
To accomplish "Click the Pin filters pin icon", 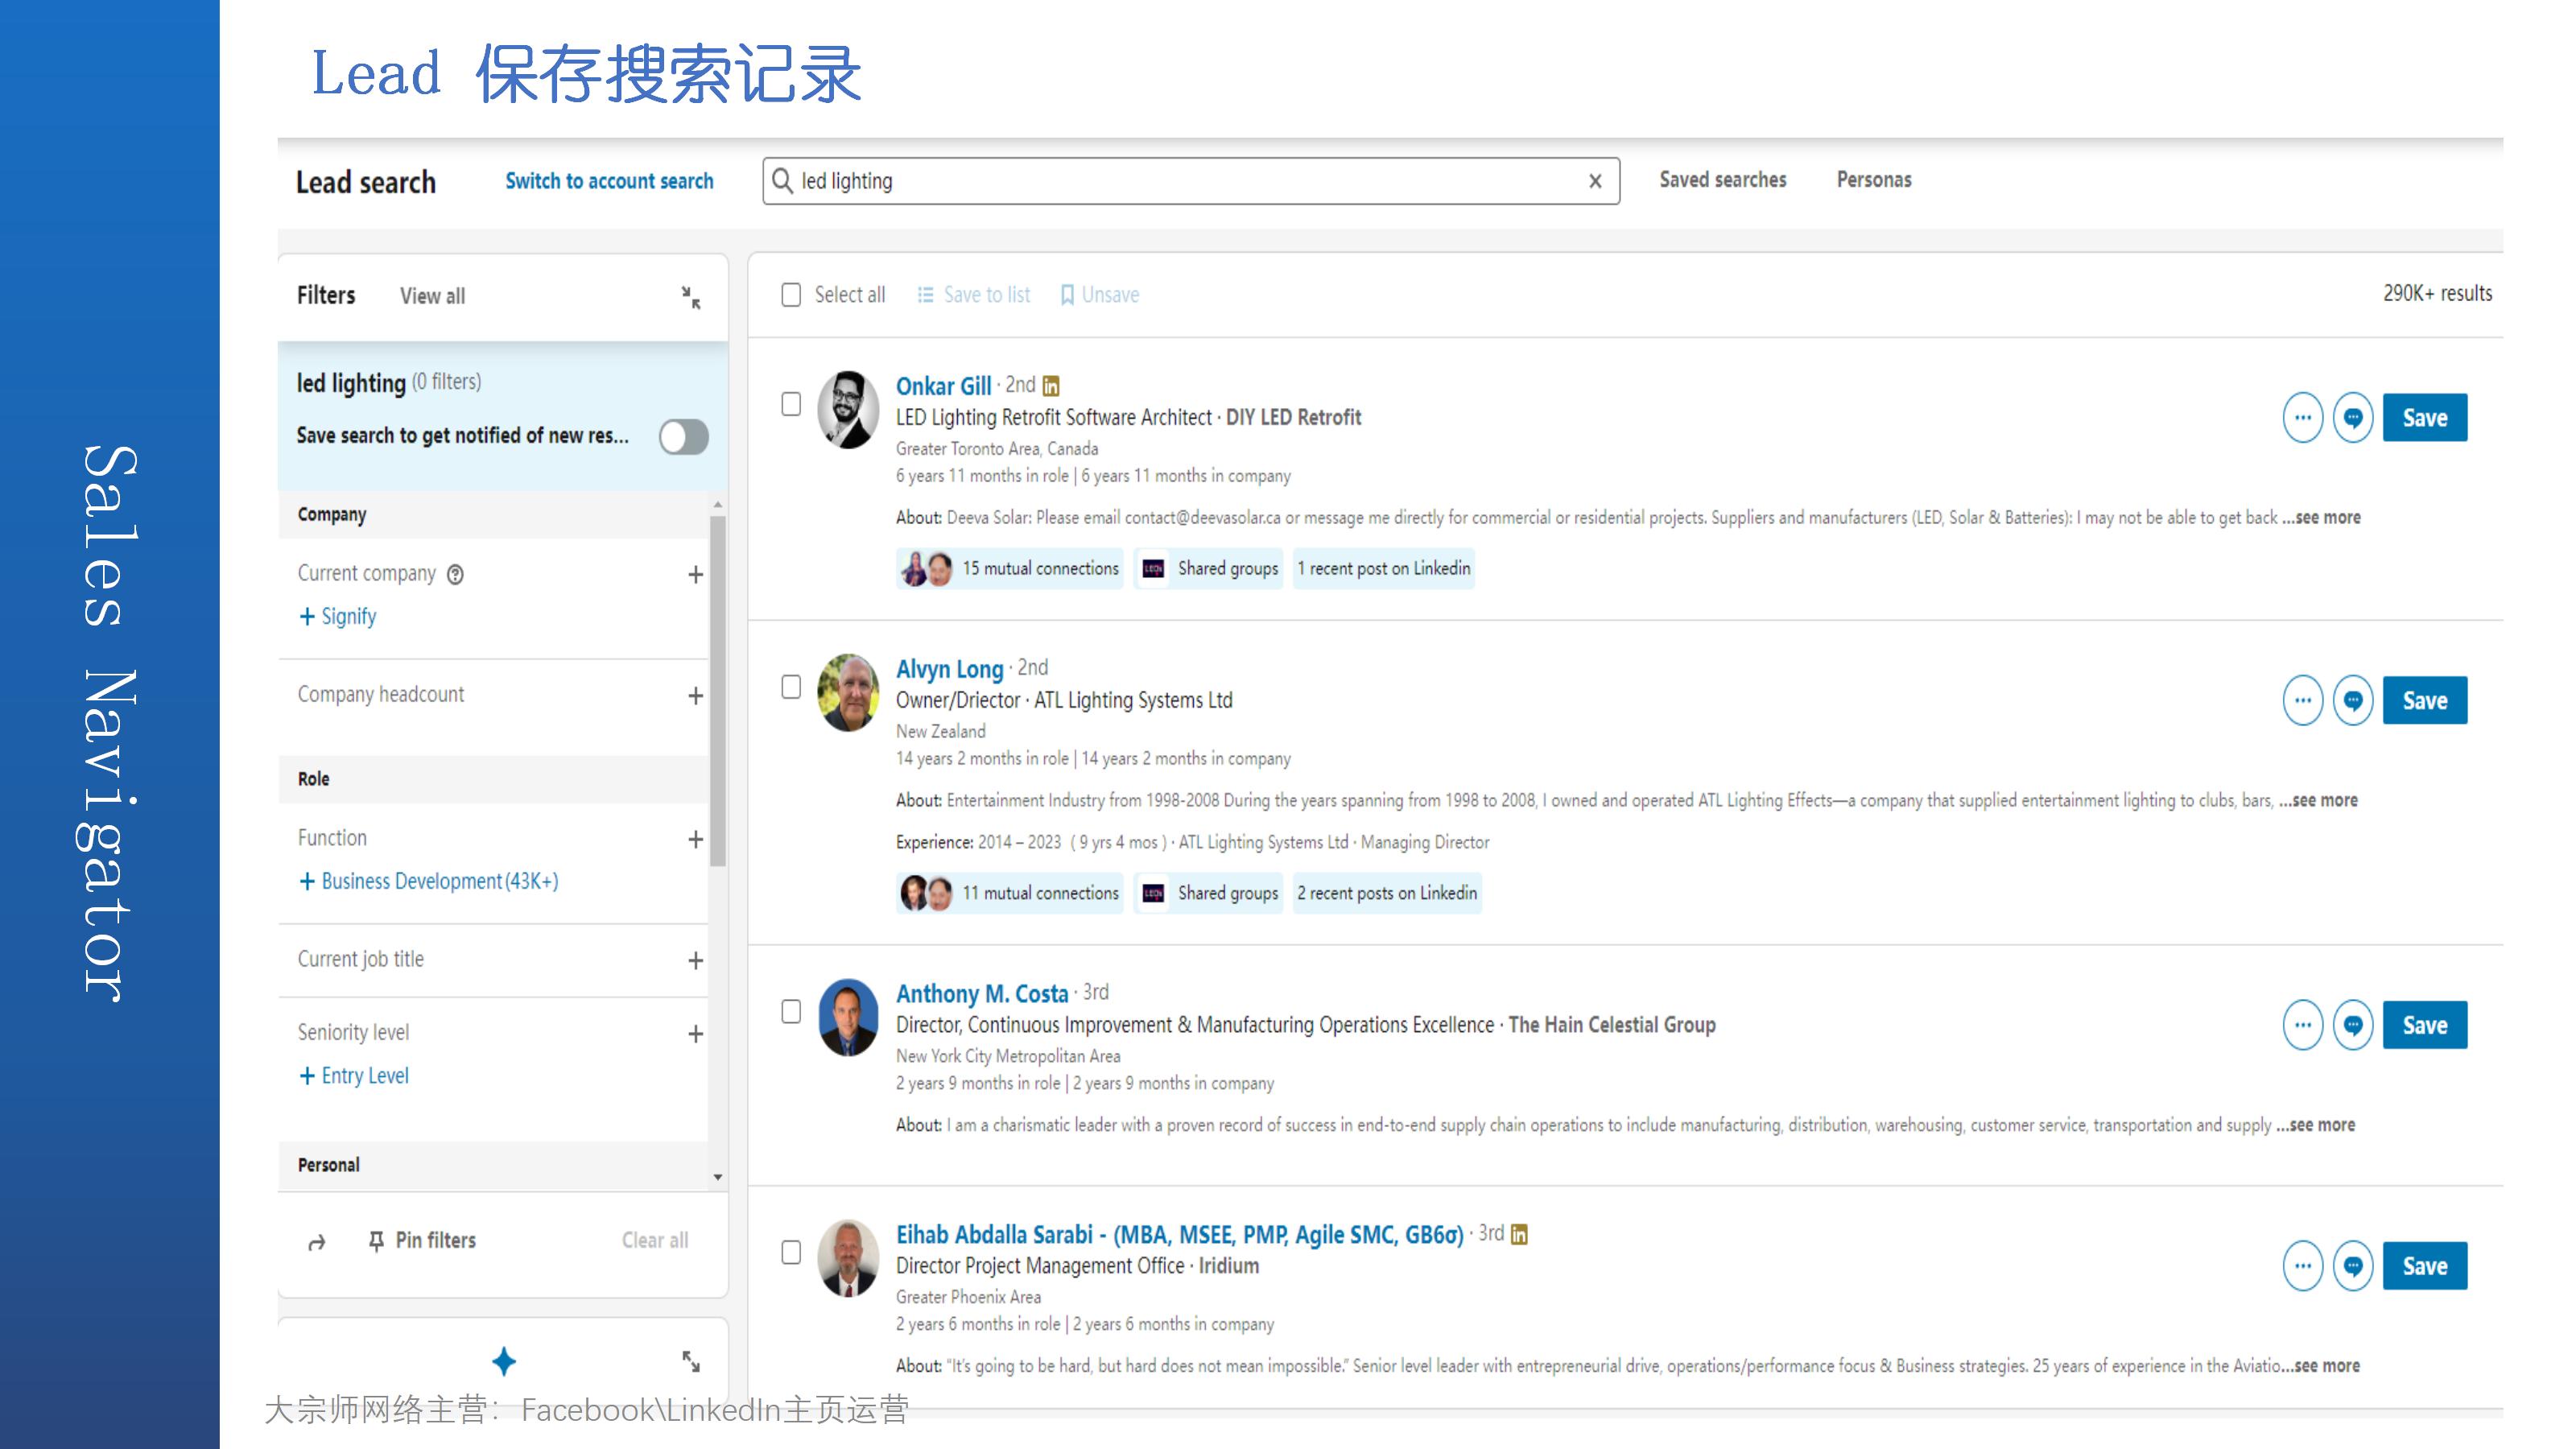I will [376, 1241].
